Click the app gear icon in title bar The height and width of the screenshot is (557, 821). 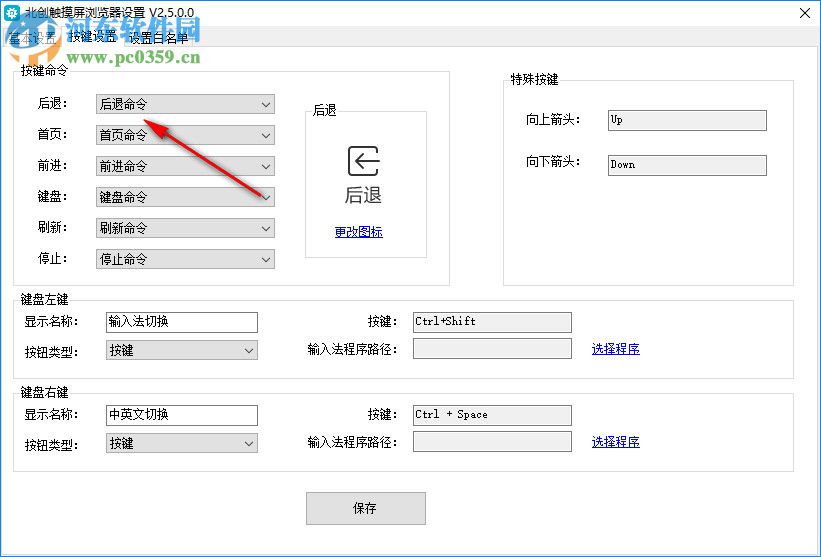pos(12,13)
